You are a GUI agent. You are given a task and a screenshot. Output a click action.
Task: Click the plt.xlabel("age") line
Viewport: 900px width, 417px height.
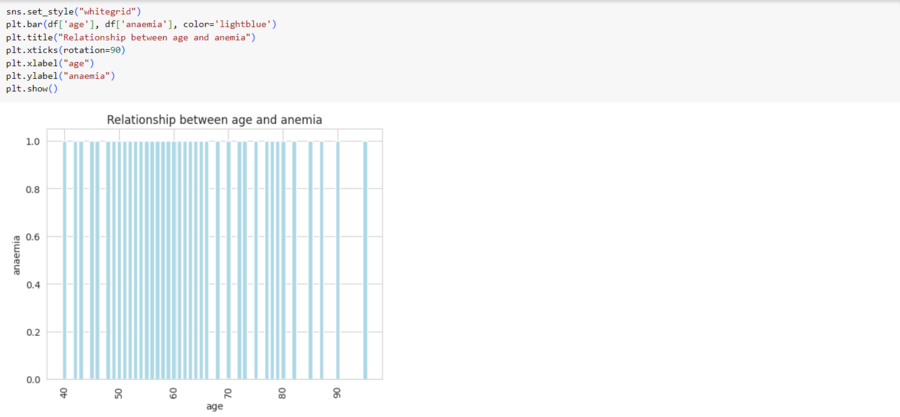pos(48,63)
